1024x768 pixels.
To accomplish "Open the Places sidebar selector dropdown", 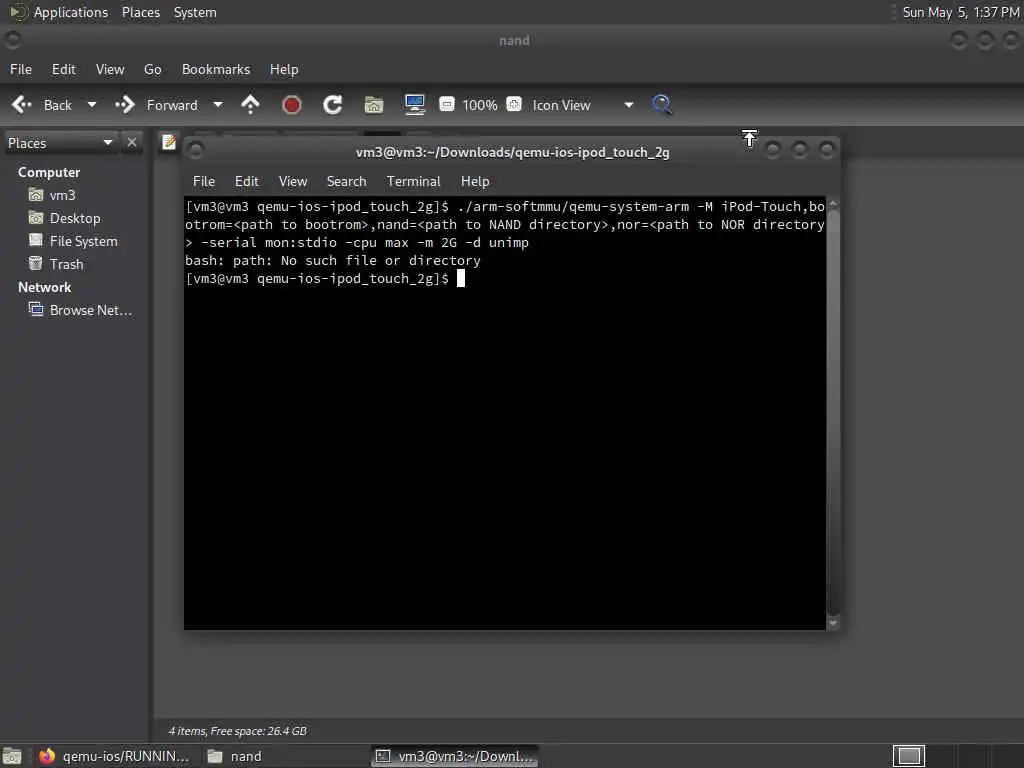I will pyautogui.click(x=60, y=142).
